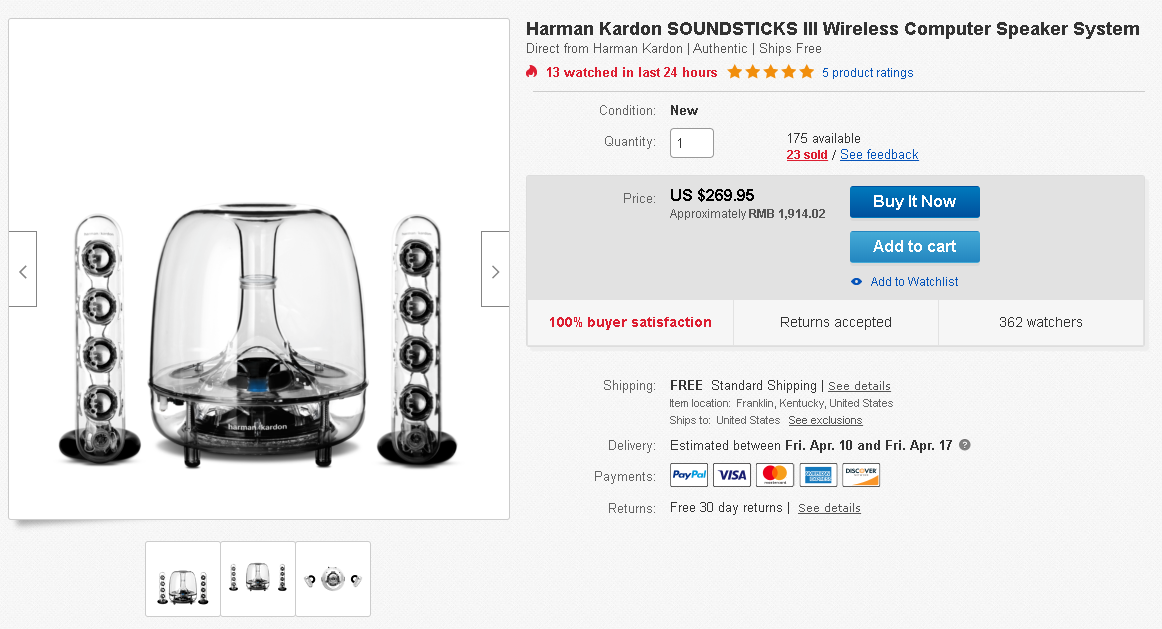Open shipping See exclusions link
Screen dimensions: 1162x629
(x=825, y=421)
